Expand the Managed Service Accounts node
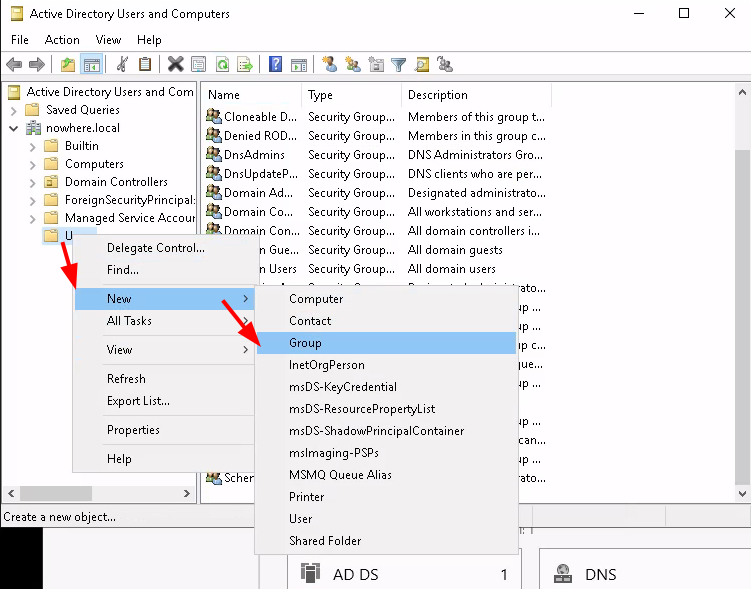The image size is (751, 589). [x=33, y=219]
